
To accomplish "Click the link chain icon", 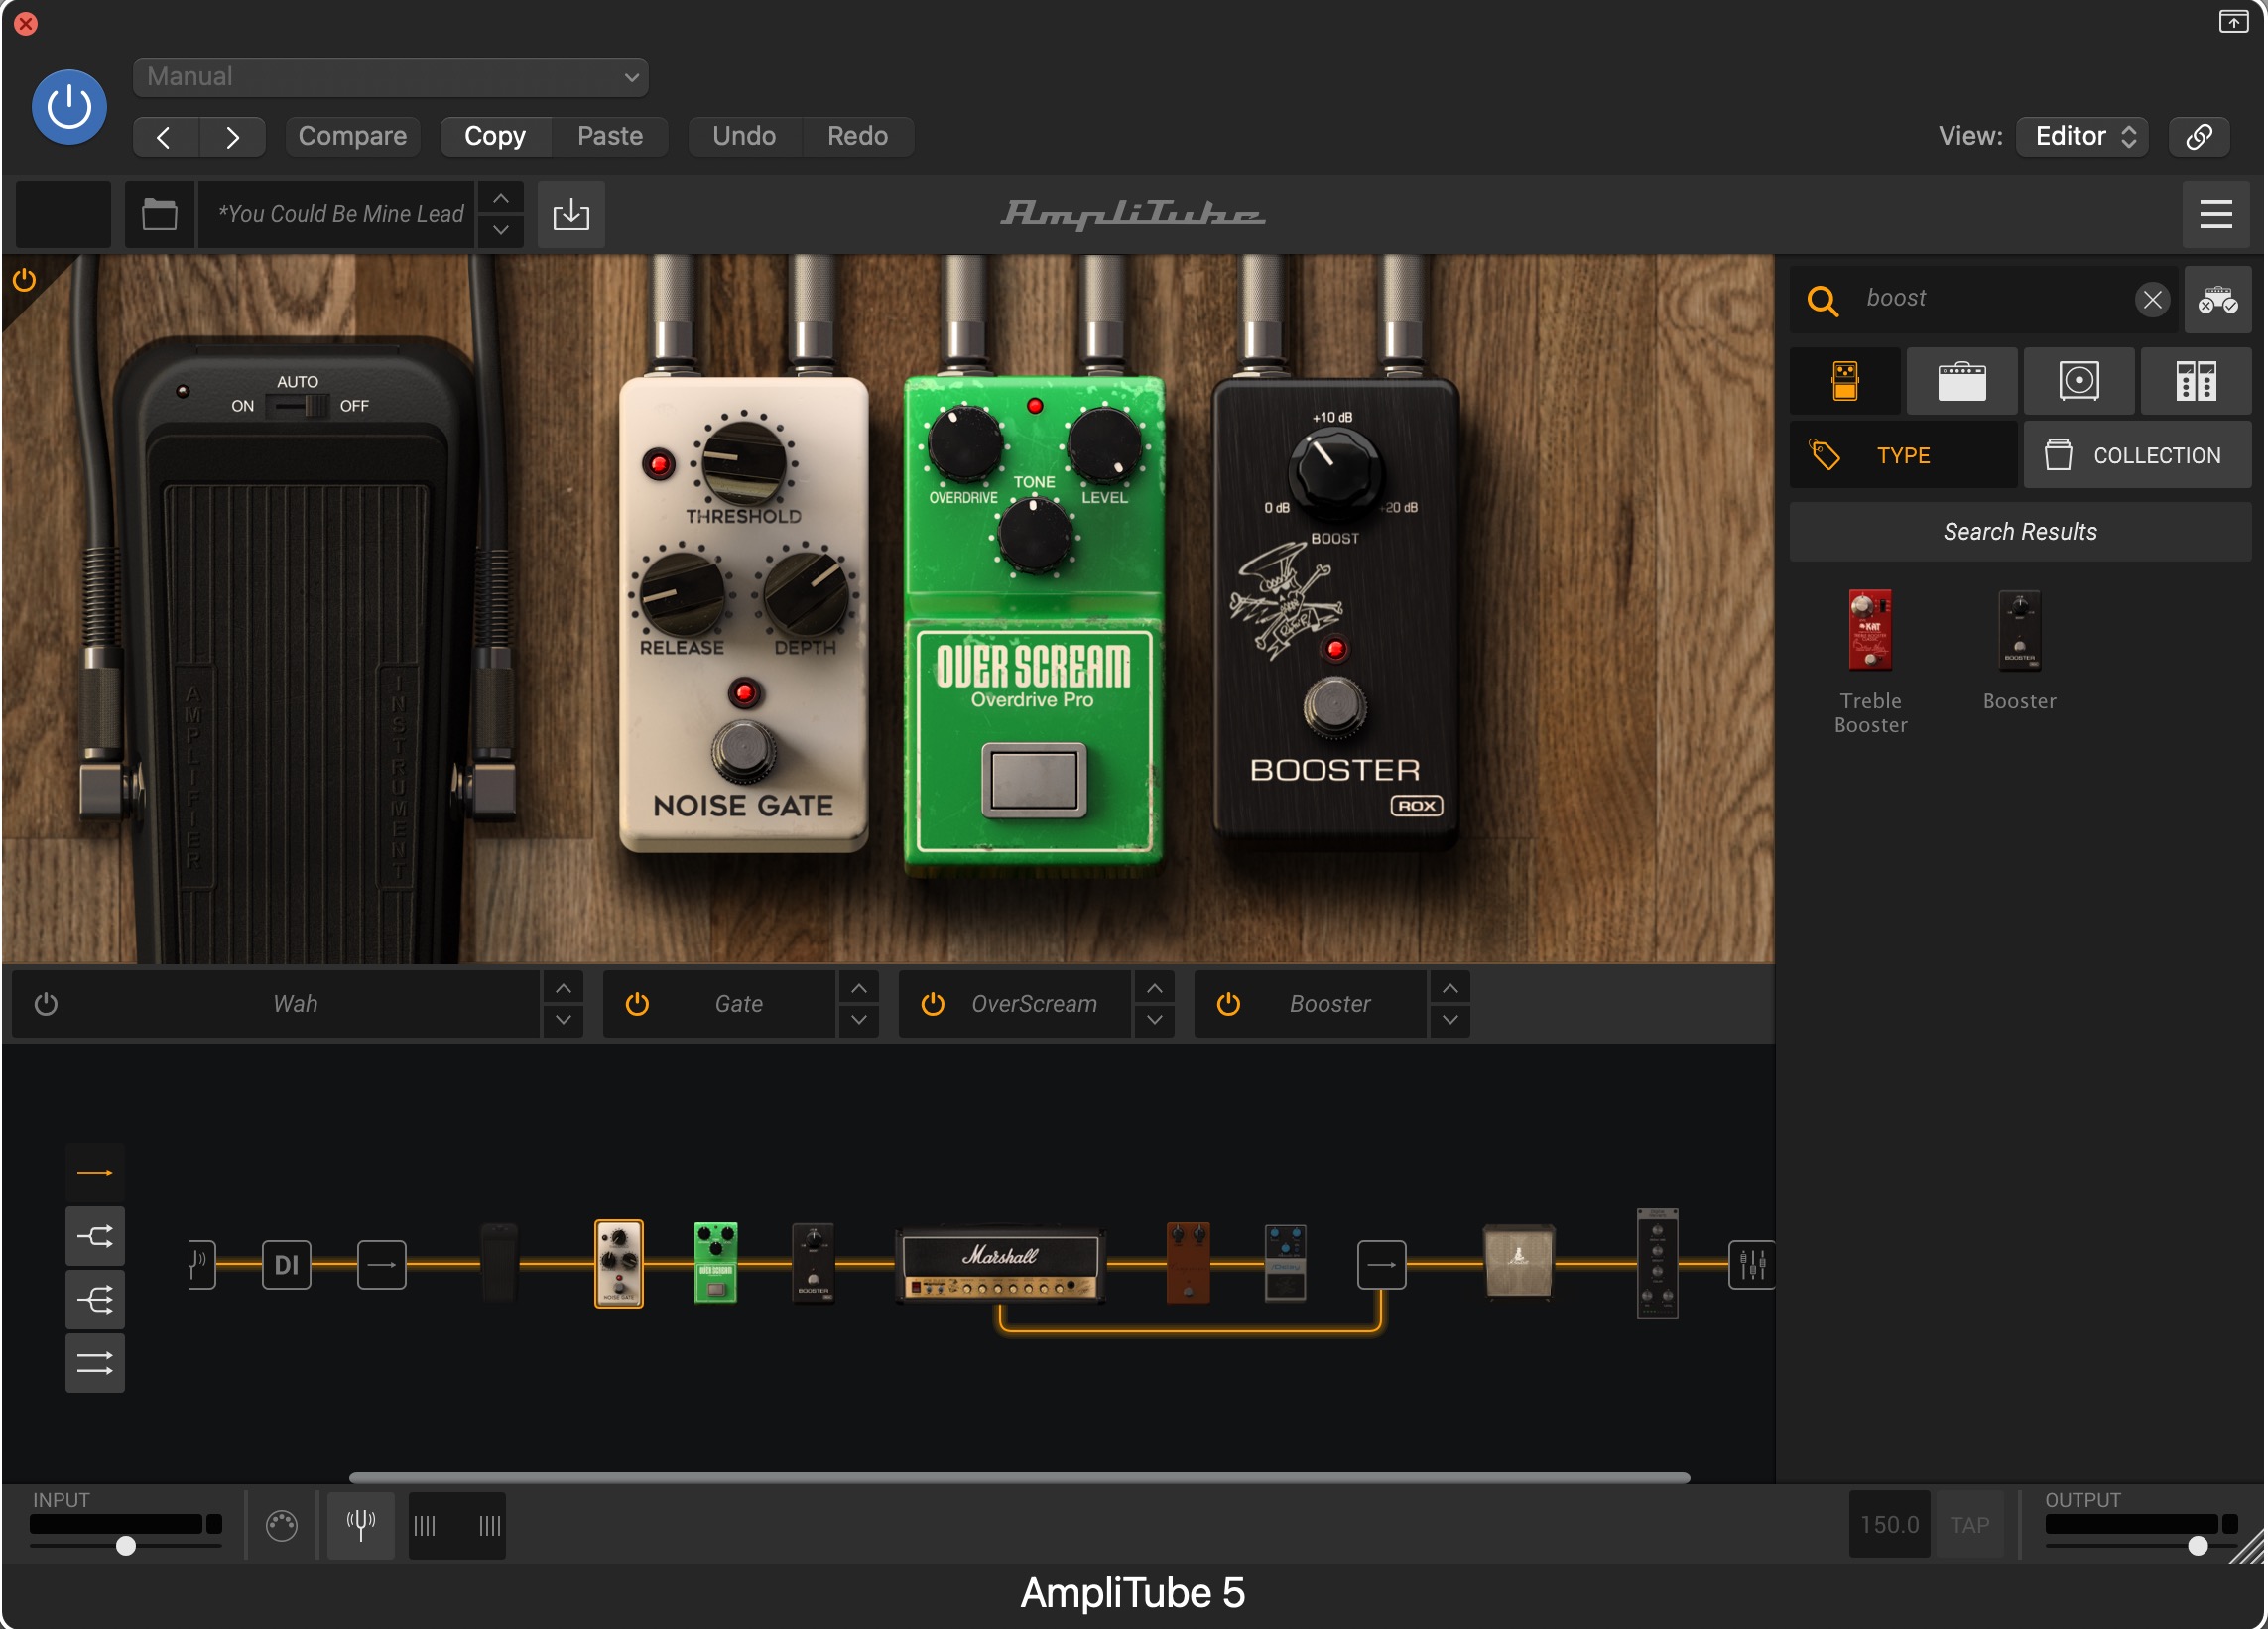I will pyautogui.click(x=2199, y=136).
